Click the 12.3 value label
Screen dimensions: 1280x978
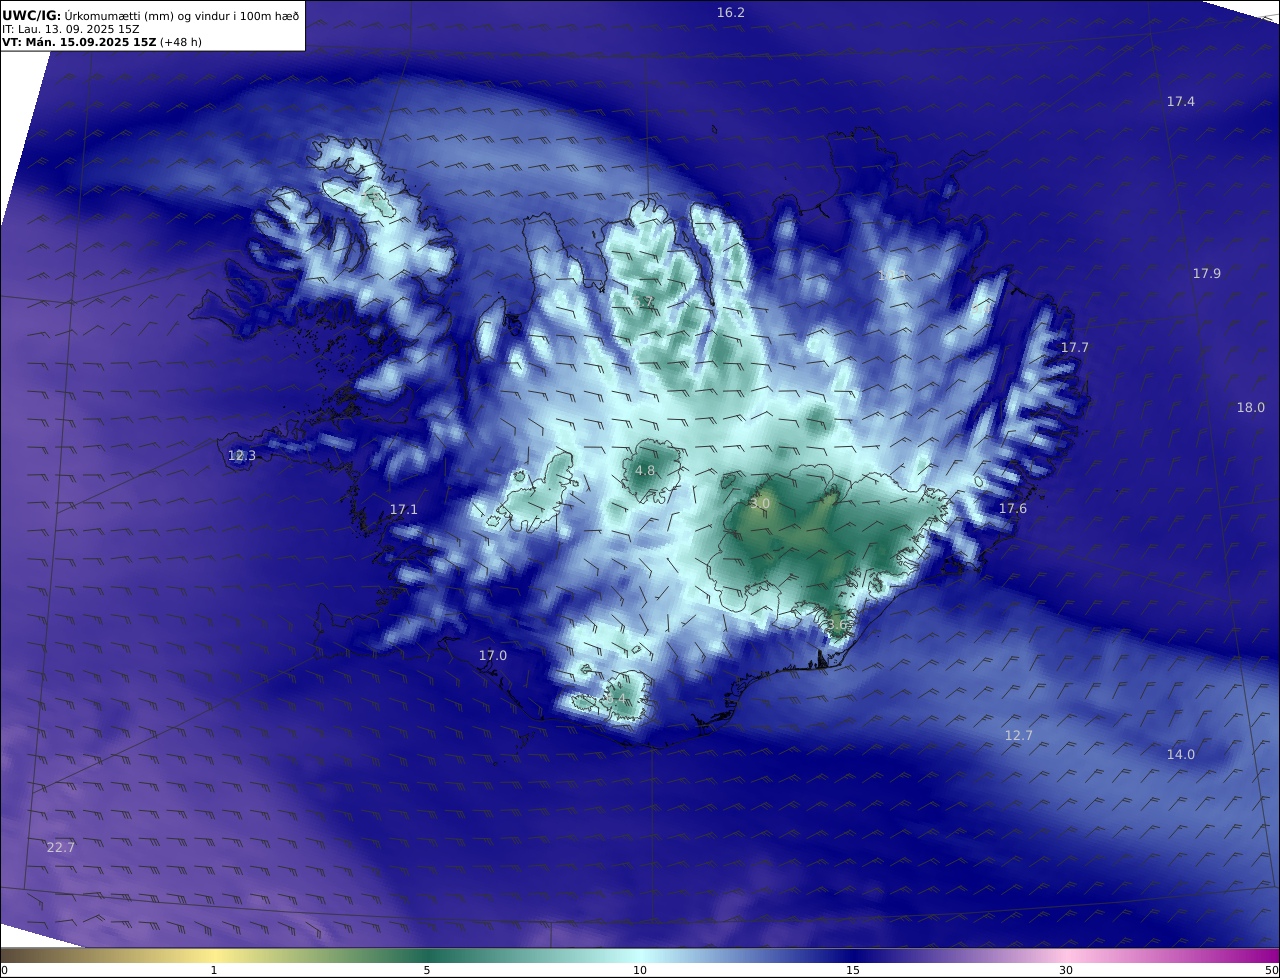[x=242, y=456]
